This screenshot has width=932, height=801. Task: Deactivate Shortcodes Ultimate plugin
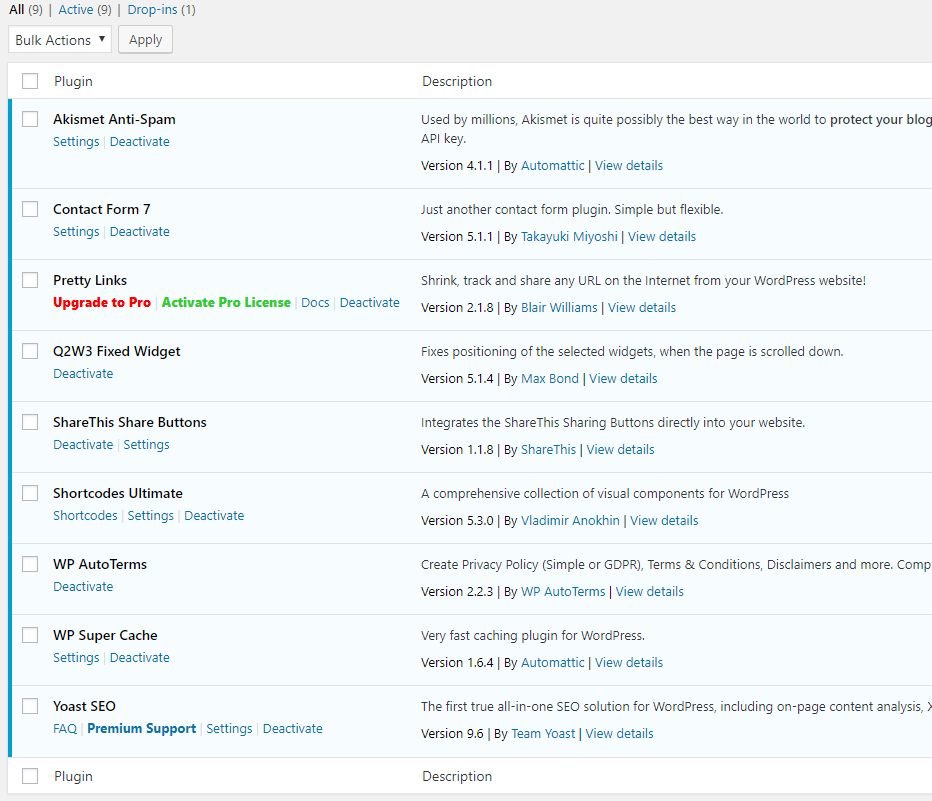click(x=214, y=516)
